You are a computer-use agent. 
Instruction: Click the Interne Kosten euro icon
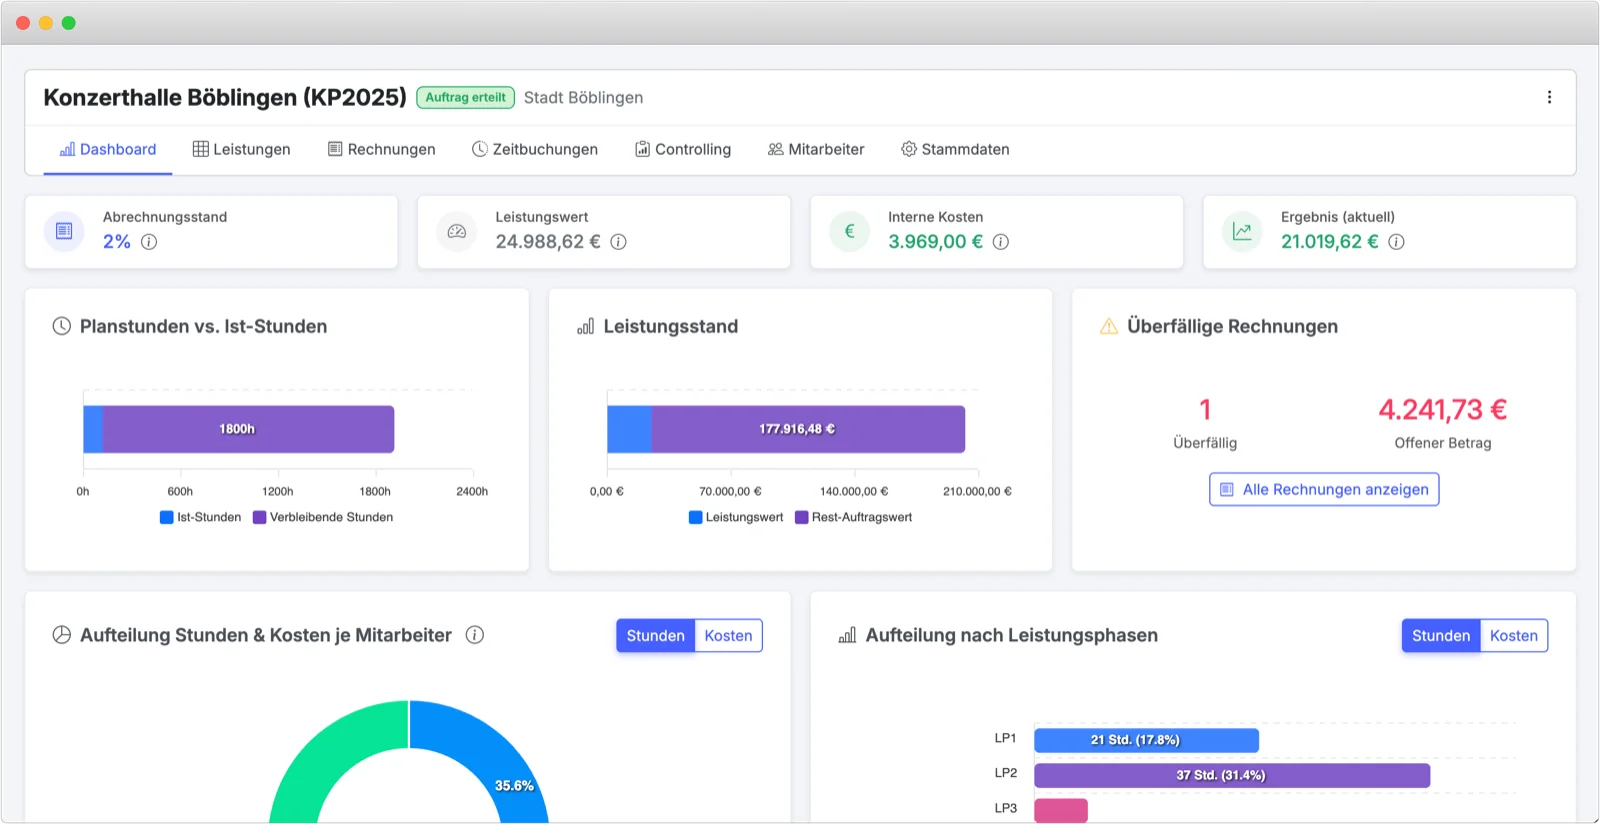849,231
